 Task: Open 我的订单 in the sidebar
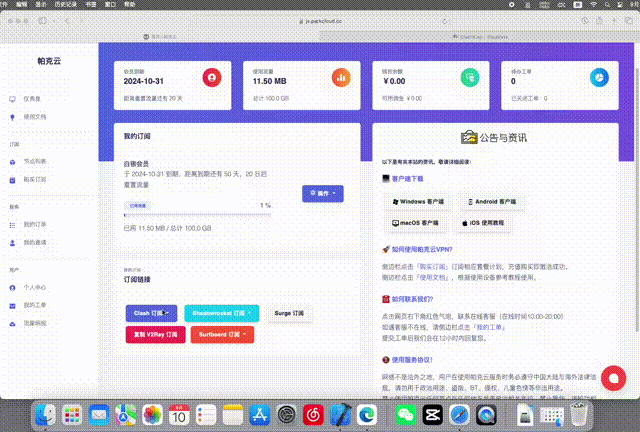35,224
